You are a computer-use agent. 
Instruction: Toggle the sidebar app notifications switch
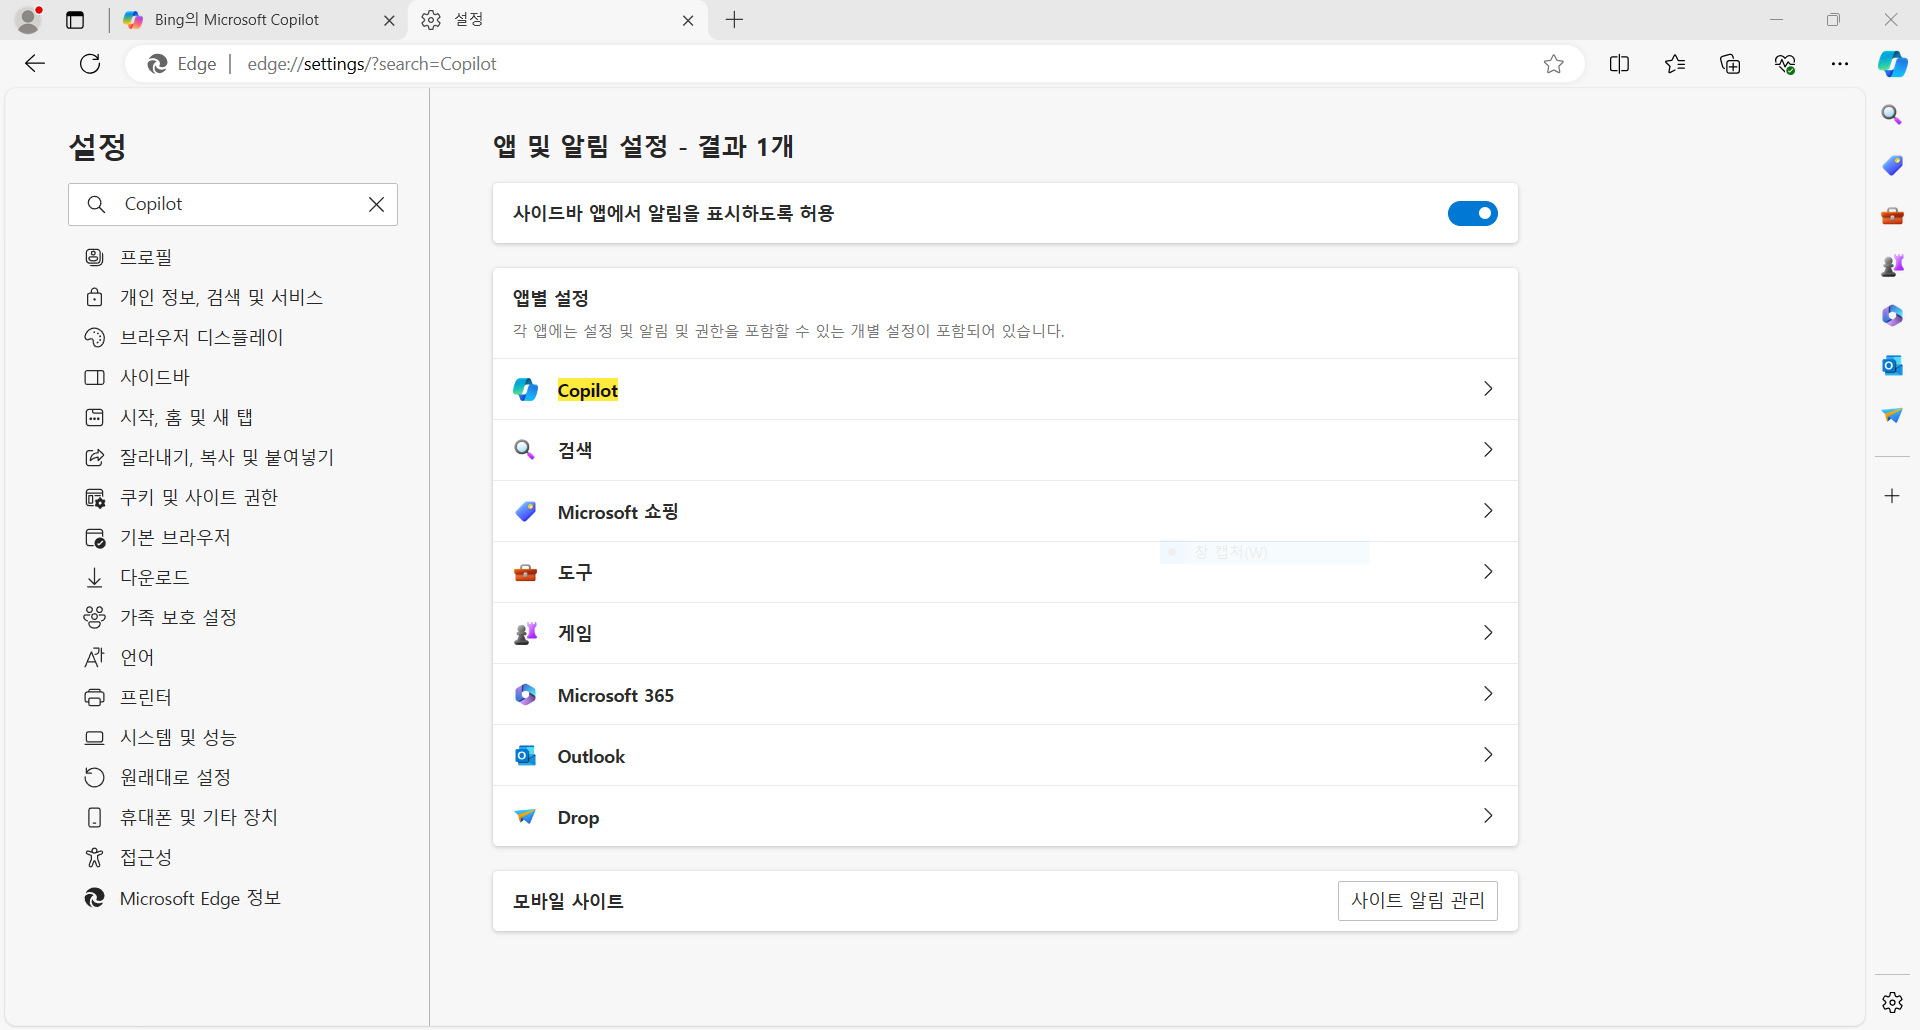pyautogui.click(x=1472, y=213)
